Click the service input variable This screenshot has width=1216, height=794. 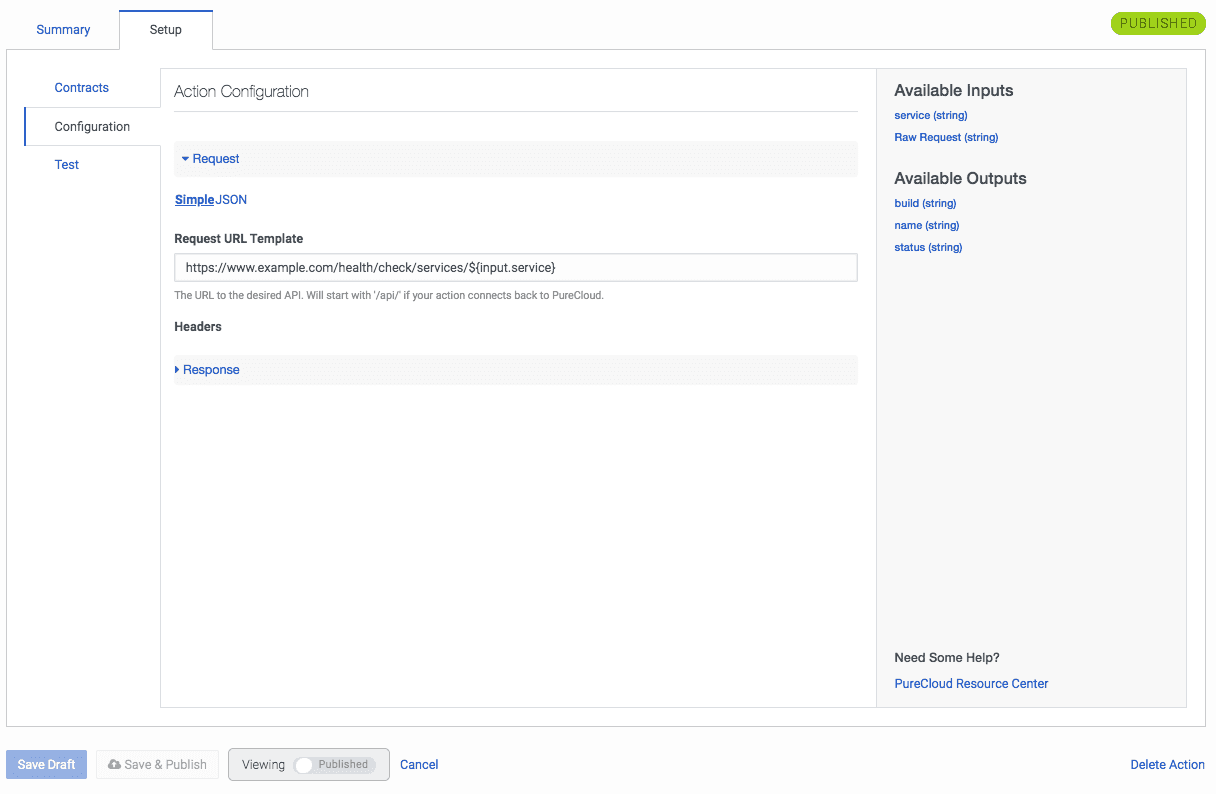tap(930, 115)
